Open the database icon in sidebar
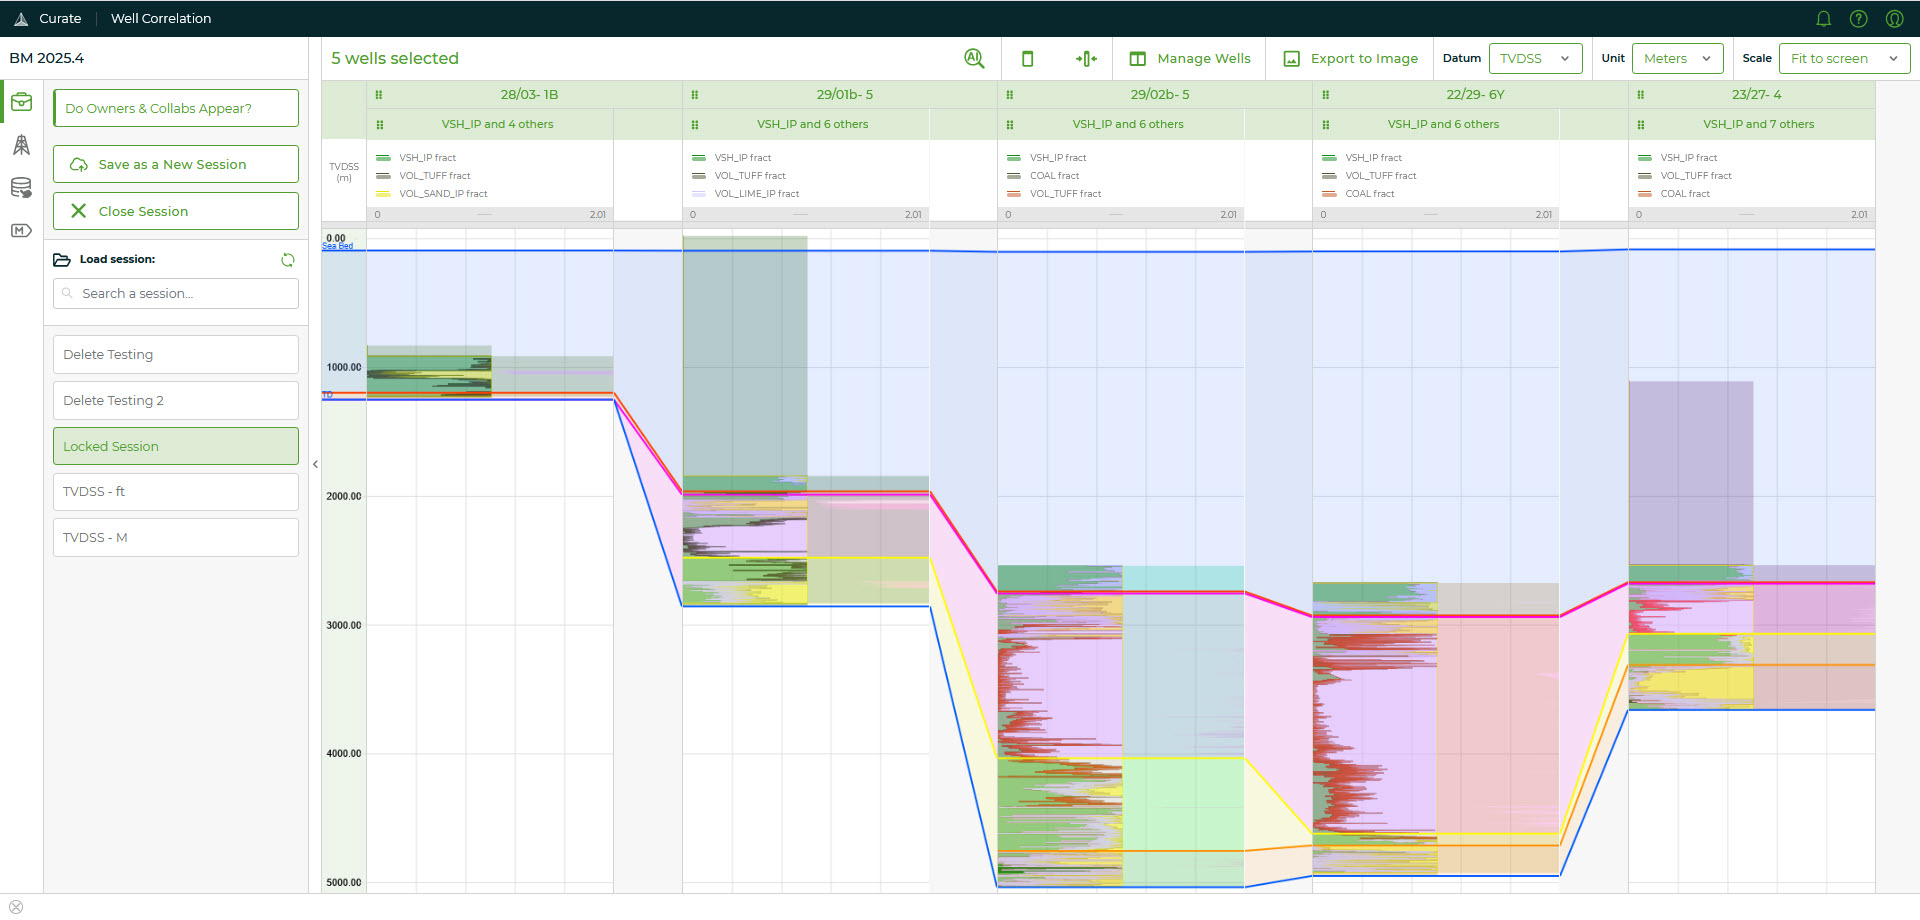Screen dimensions: 1920x920 [x=21, y=188]
